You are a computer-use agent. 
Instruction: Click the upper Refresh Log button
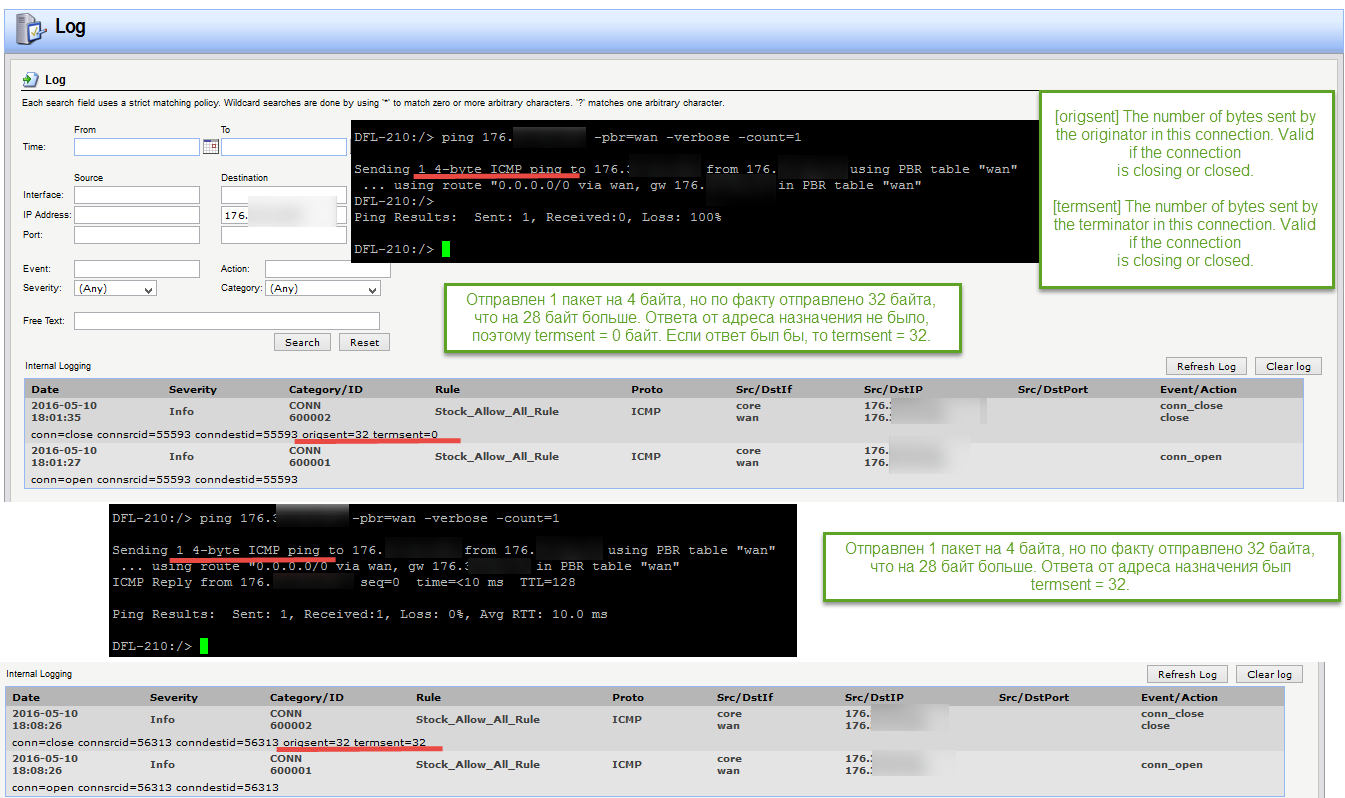click(x=1205, y=366)
